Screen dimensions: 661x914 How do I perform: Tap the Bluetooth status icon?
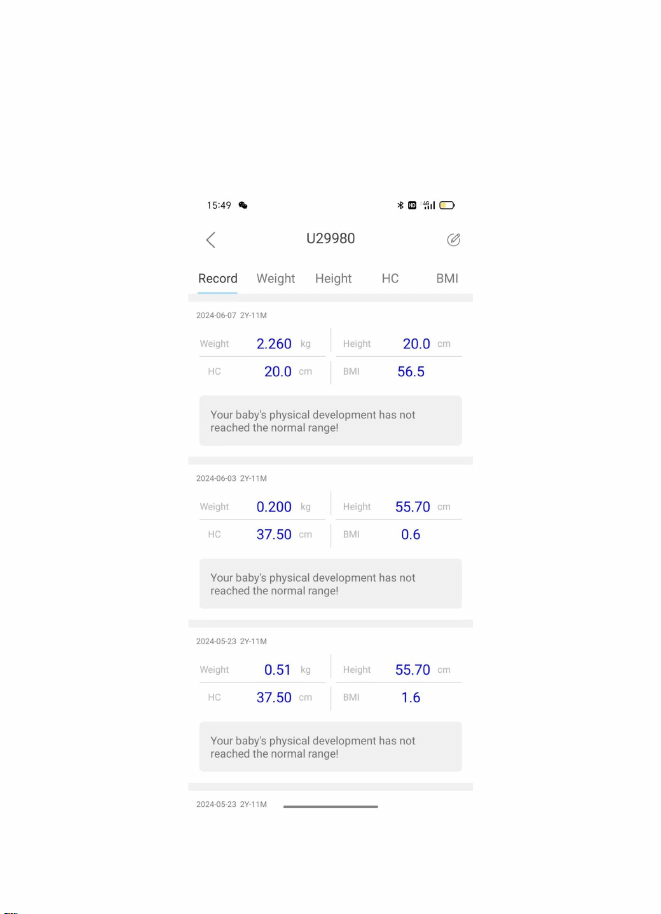(400, 205)
